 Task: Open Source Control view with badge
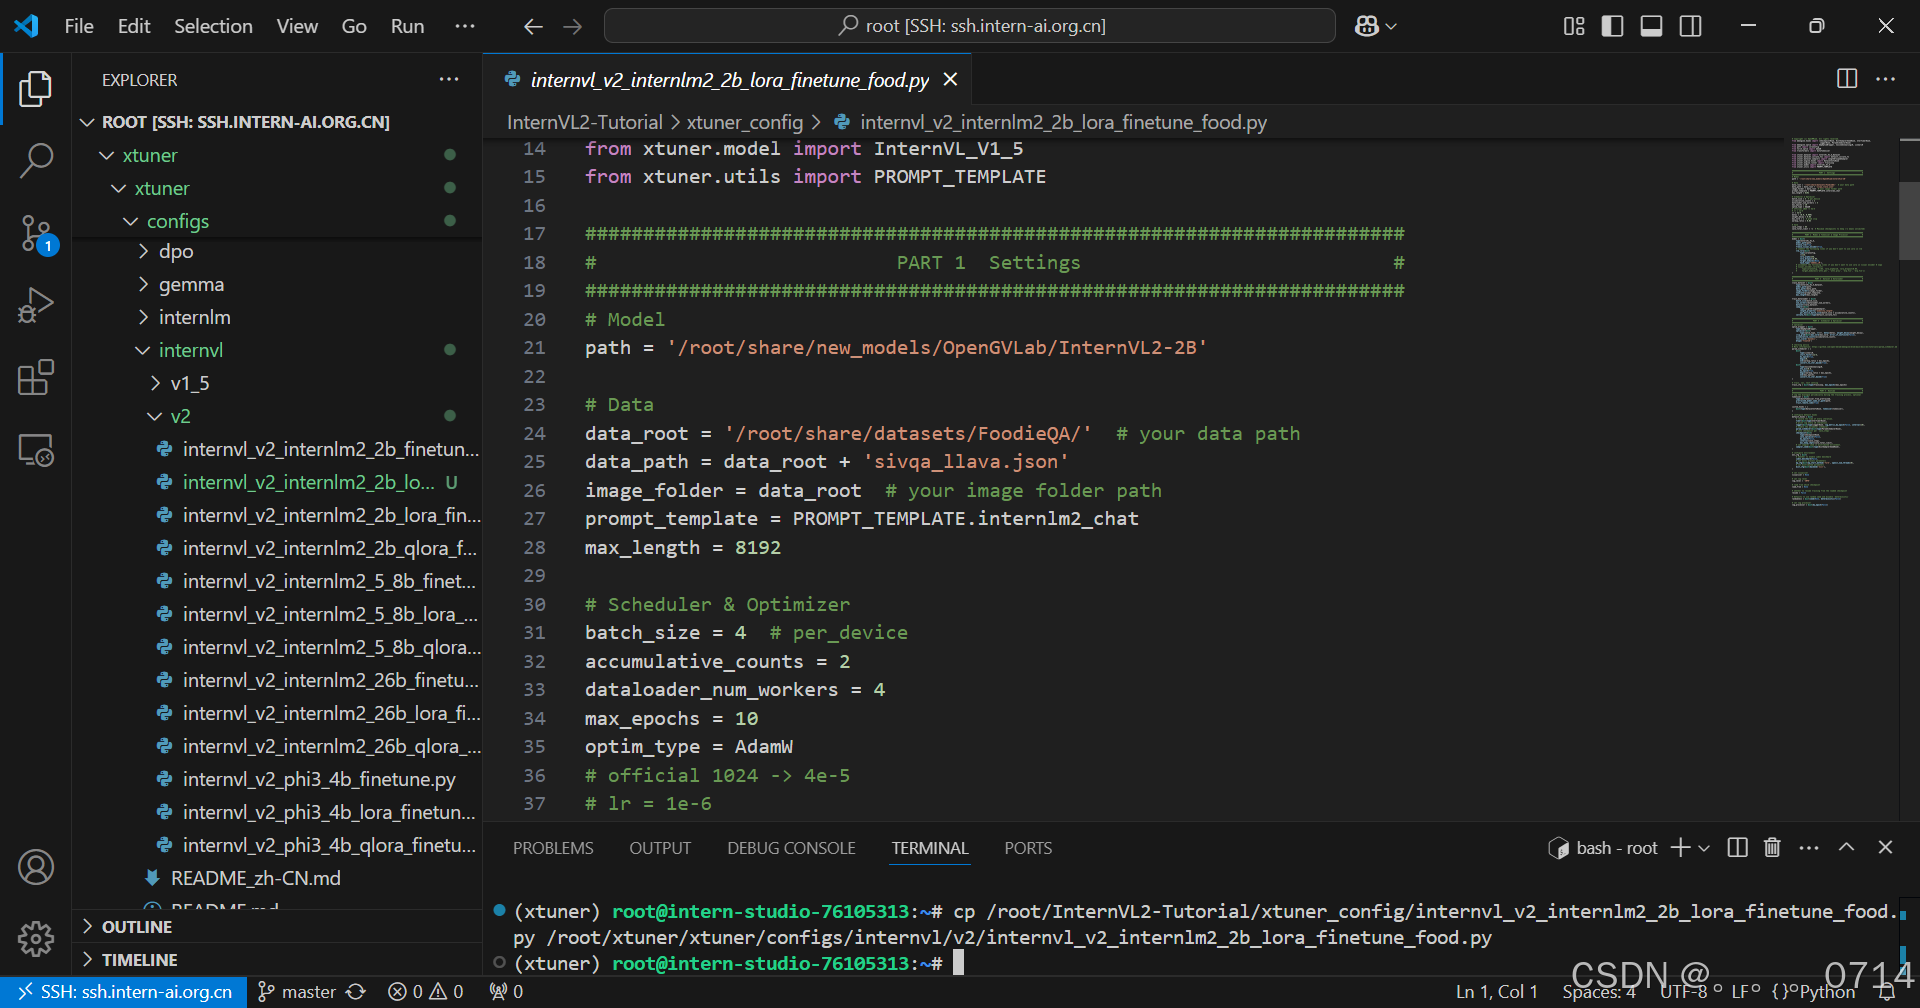[x=36, y=234]
